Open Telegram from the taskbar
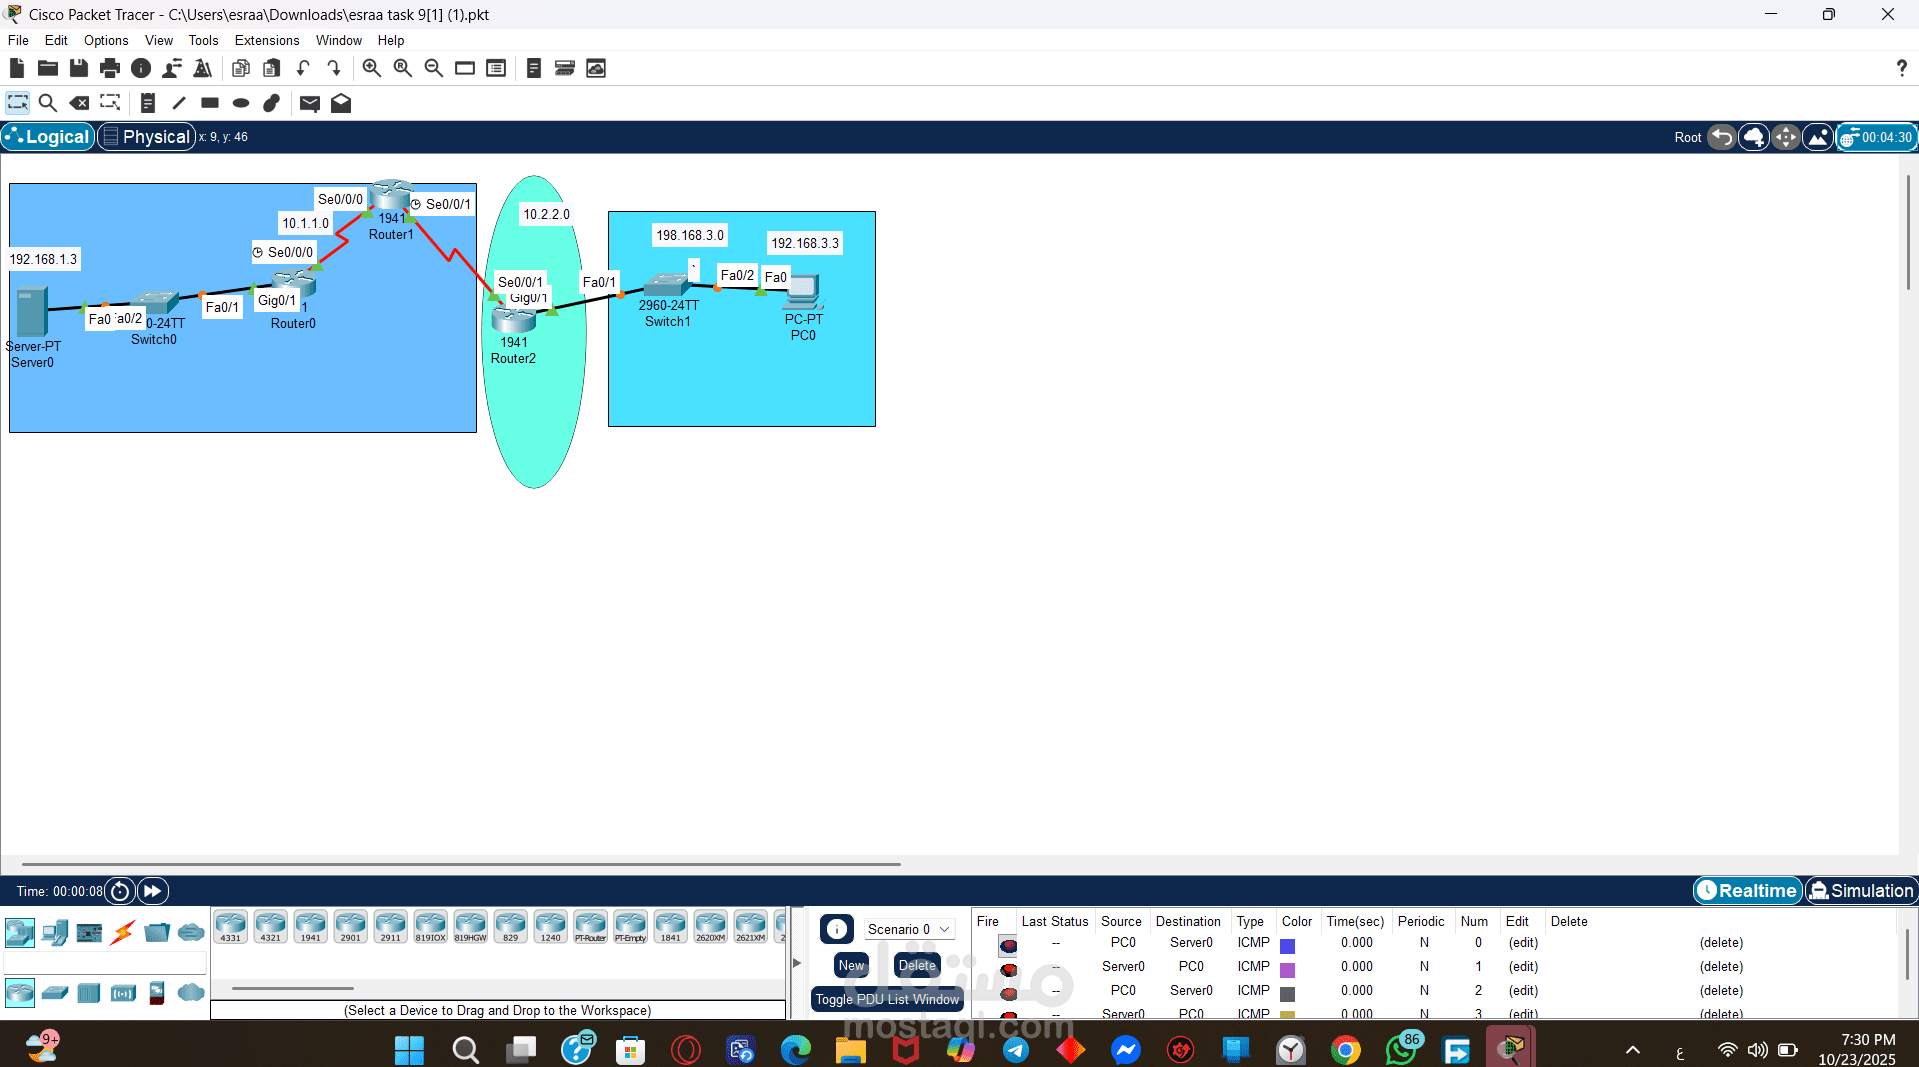 point(1016,1049)
